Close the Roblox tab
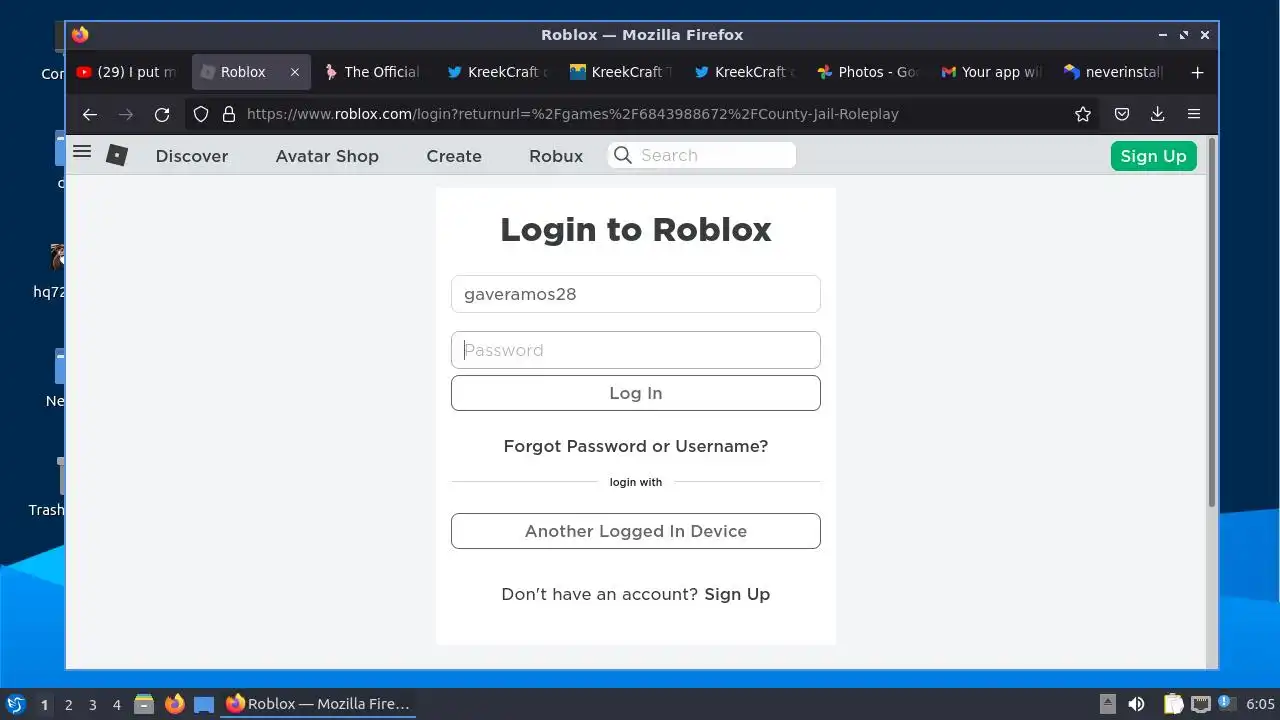This screenshot has height=720, width=1280. click(295, 72)
